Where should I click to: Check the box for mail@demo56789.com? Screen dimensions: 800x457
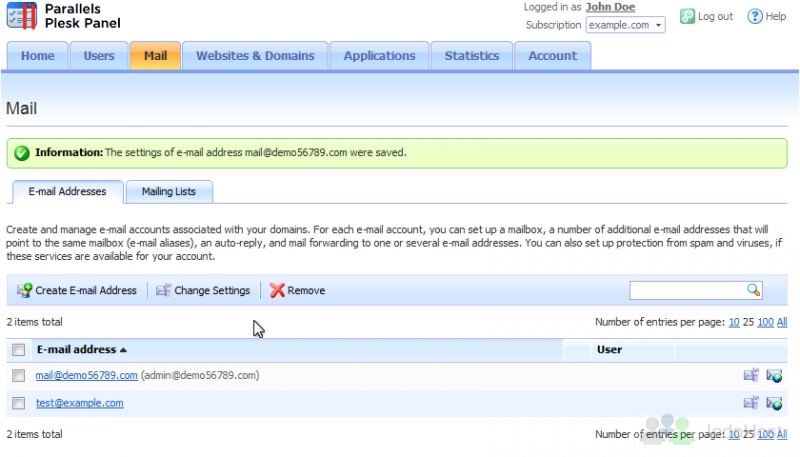[18, 375]
